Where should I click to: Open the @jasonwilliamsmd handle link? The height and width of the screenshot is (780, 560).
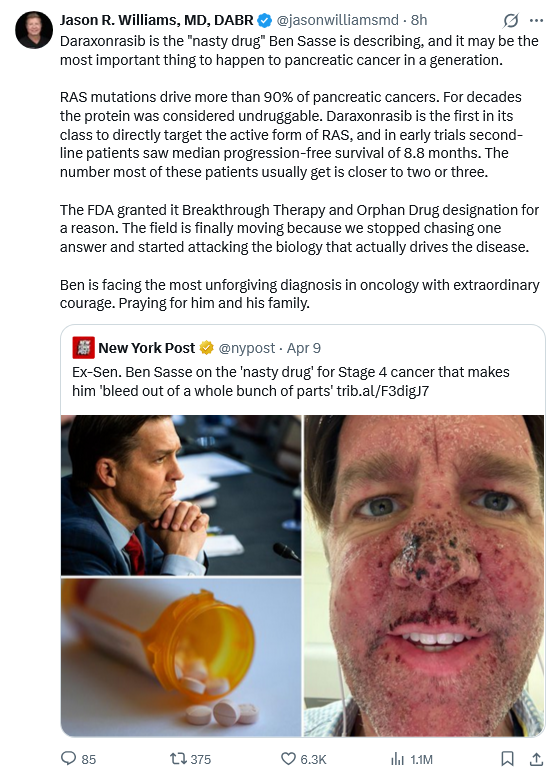337,20
